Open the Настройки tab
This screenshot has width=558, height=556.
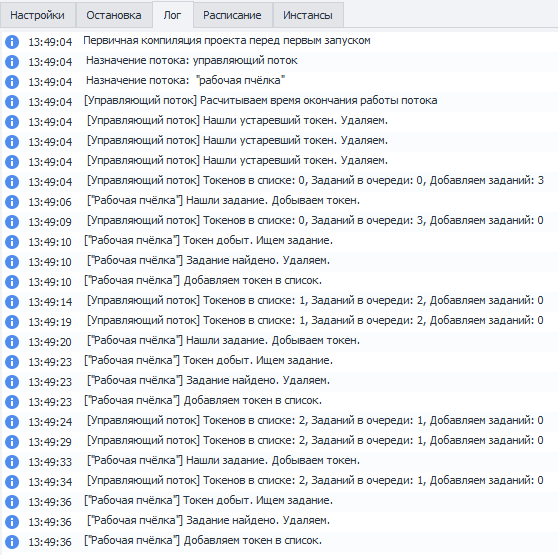[x=37, y=15]
